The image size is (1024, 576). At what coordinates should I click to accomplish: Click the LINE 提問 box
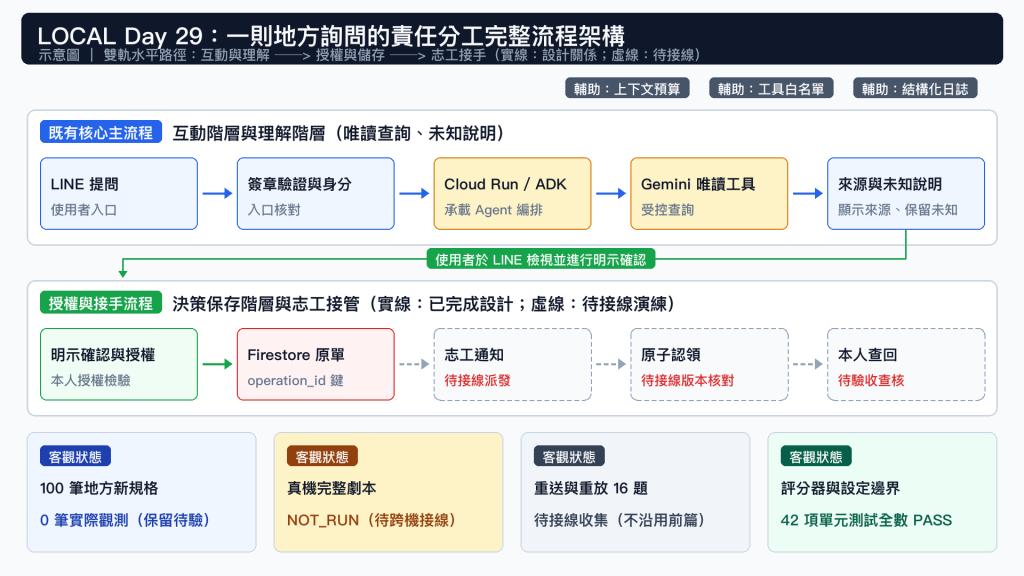(119, 193)
